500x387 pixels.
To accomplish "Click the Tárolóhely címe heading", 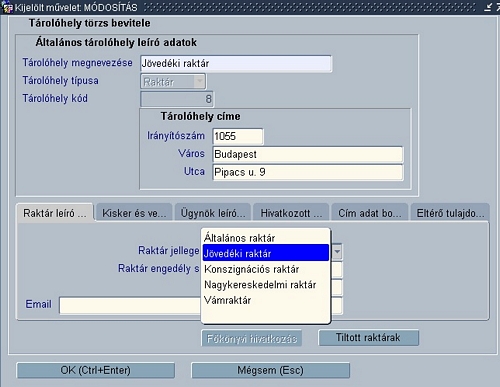I will point(200,116).
